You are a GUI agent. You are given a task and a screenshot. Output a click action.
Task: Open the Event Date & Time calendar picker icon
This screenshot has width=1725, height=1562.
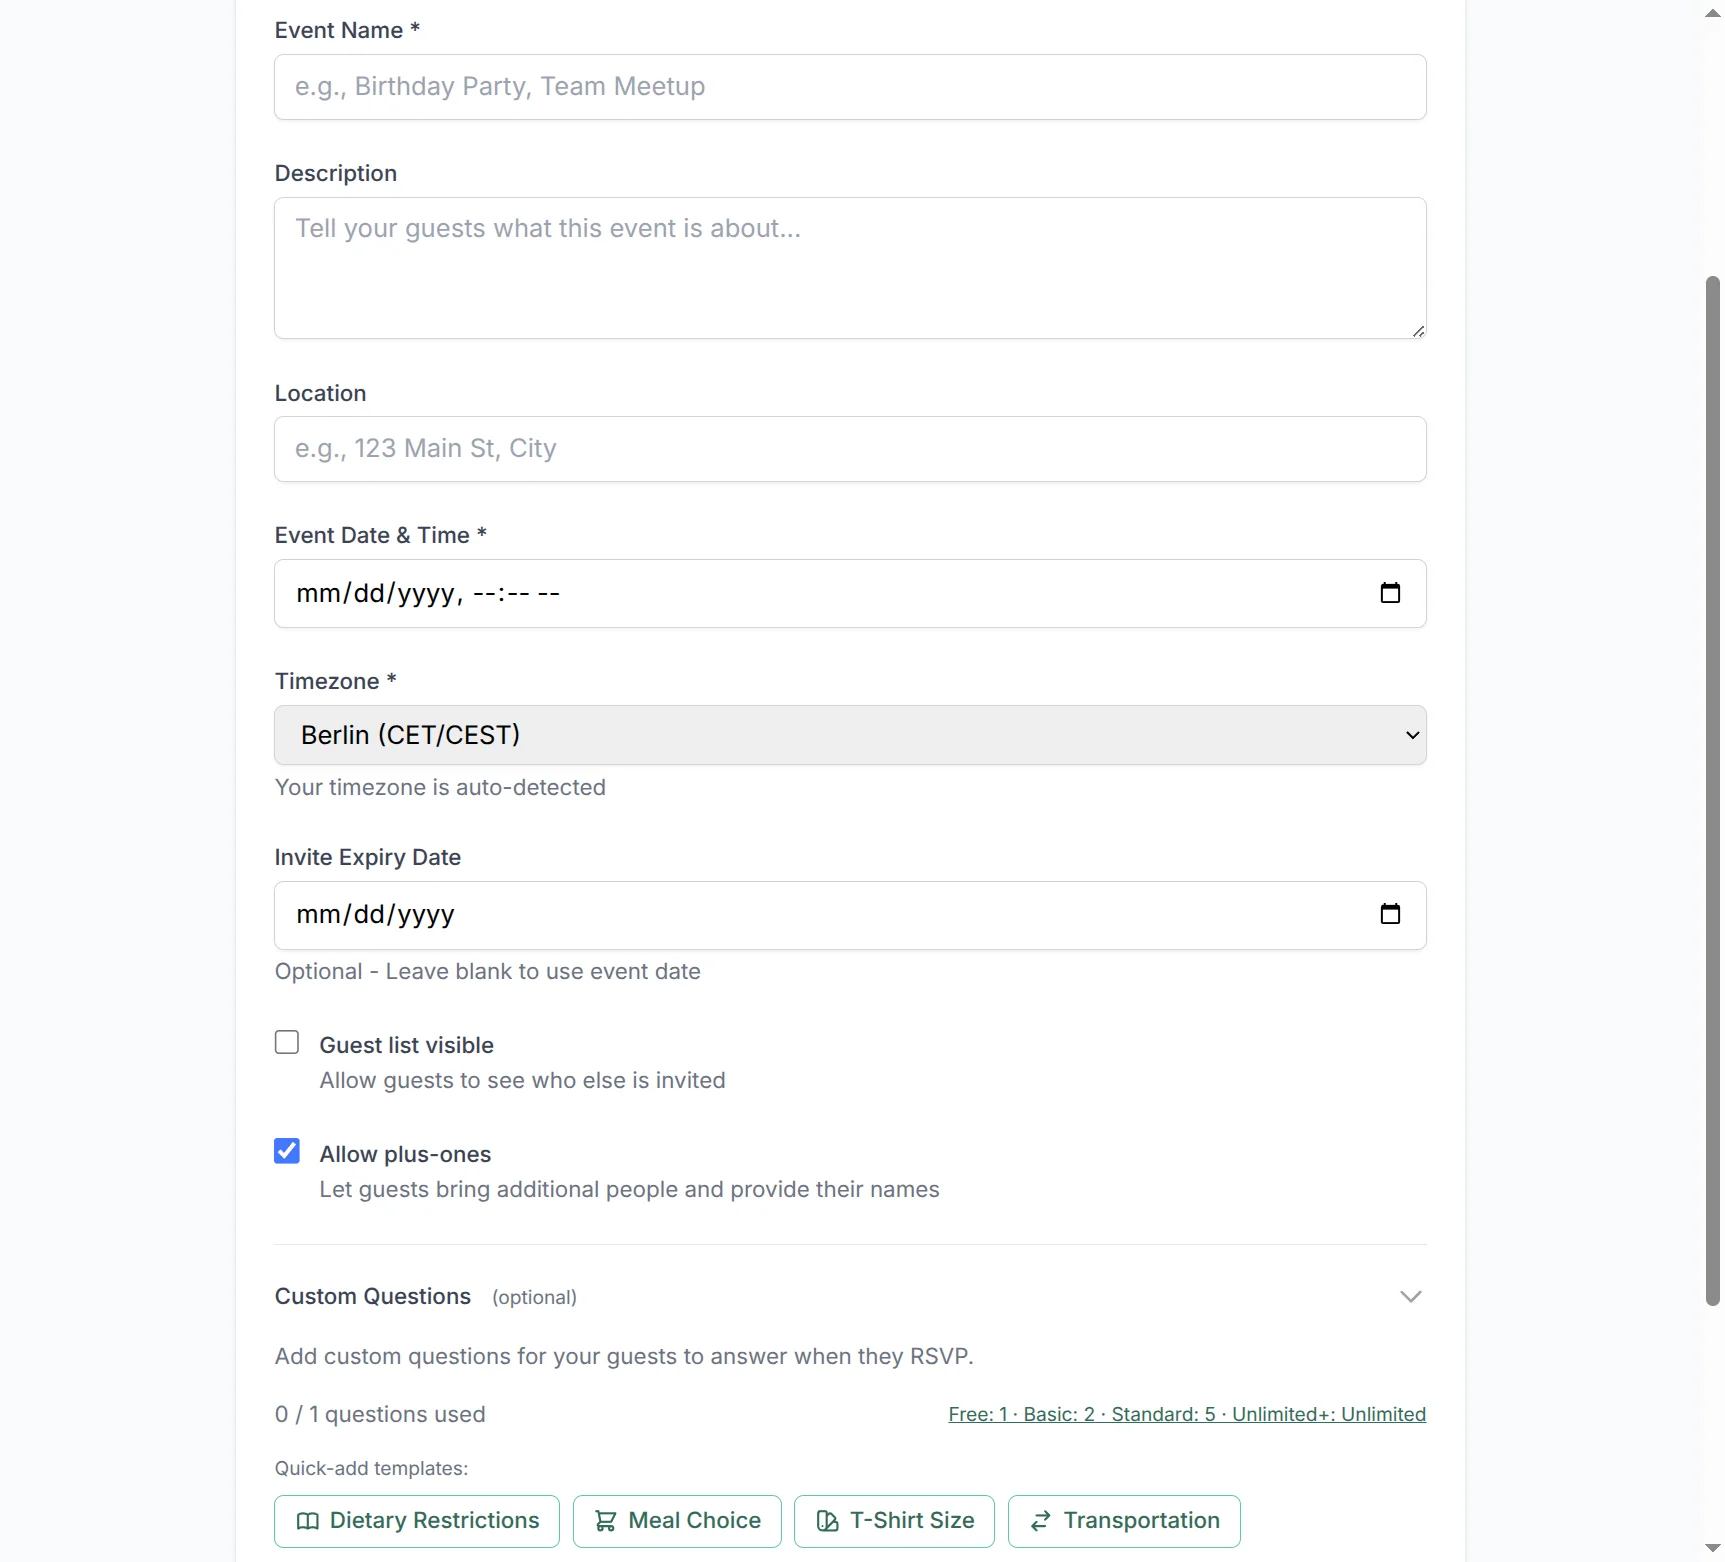1390,593
